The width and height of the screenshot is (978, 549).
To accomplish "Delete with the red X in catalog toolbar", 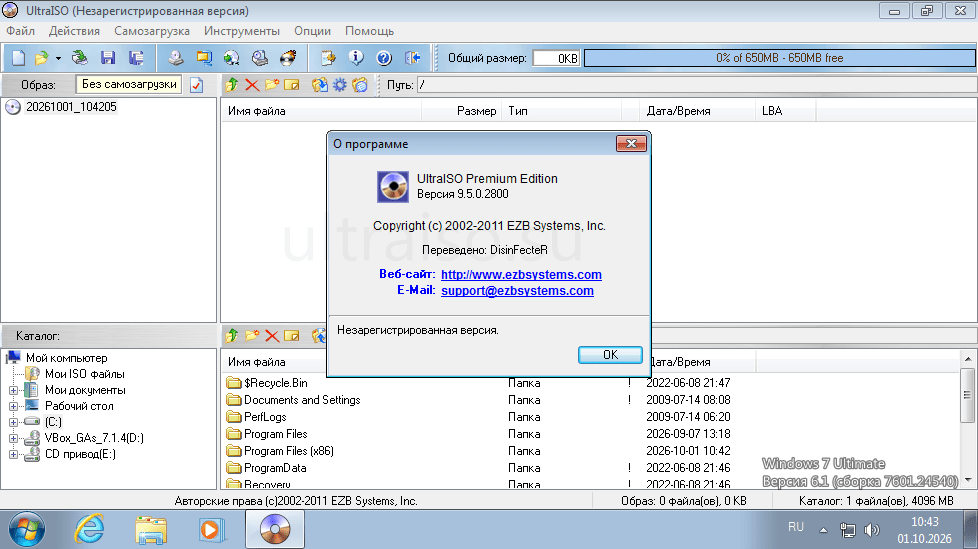I will point(272,336).
